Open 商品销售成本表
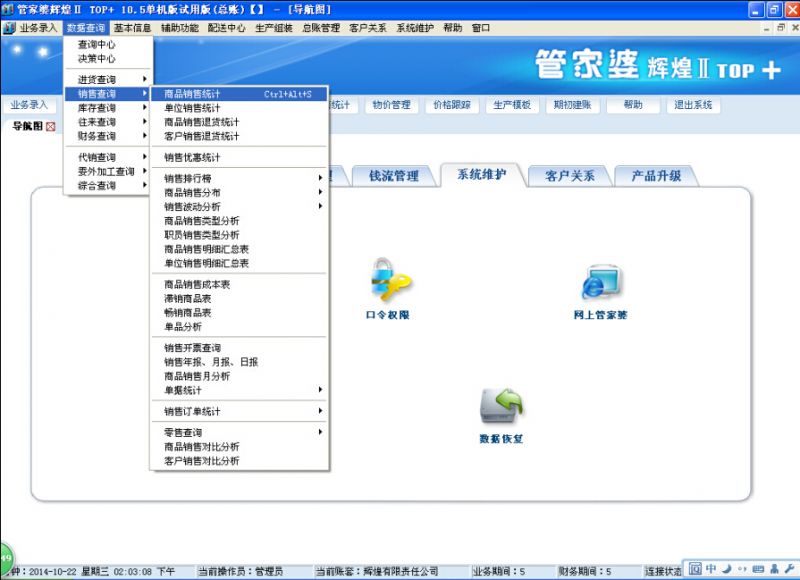 (x=239, y=285)
